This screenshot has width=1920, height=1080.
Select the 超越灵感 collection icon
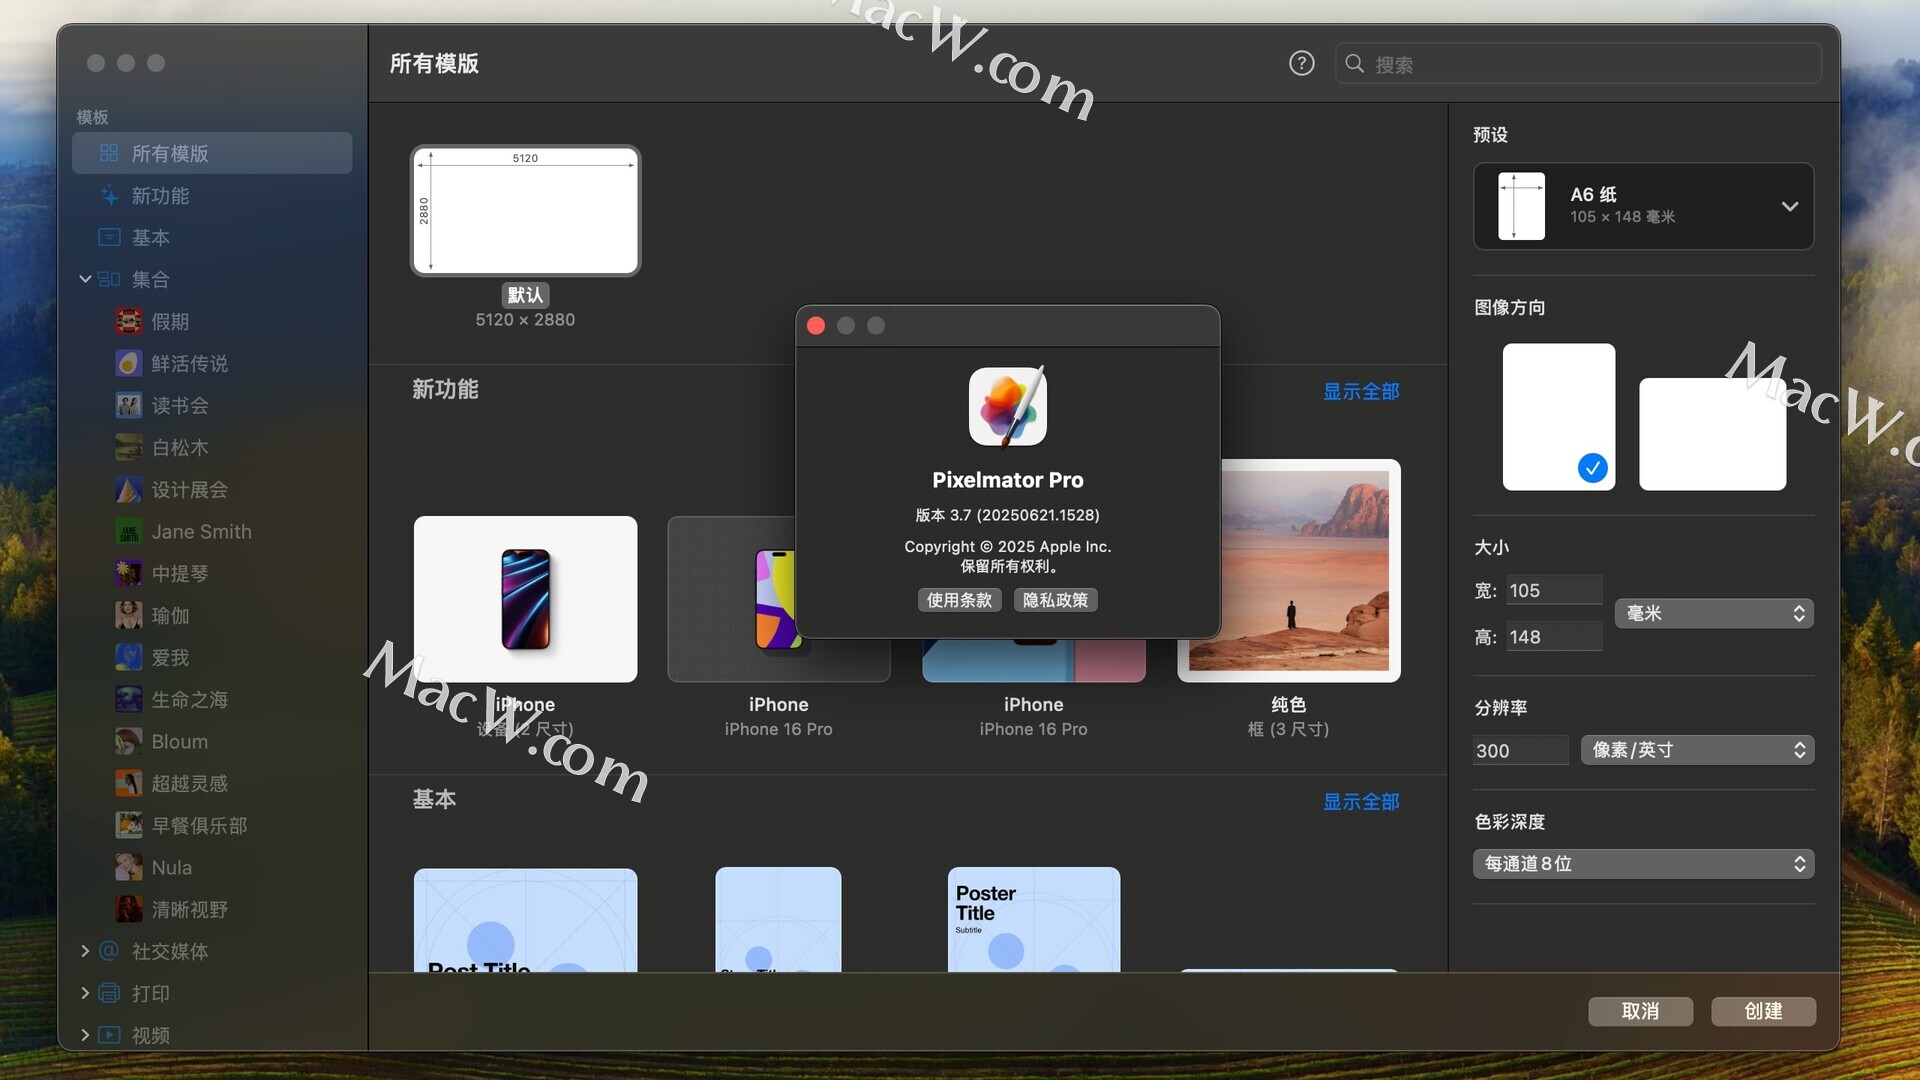[x=129, y=783]
